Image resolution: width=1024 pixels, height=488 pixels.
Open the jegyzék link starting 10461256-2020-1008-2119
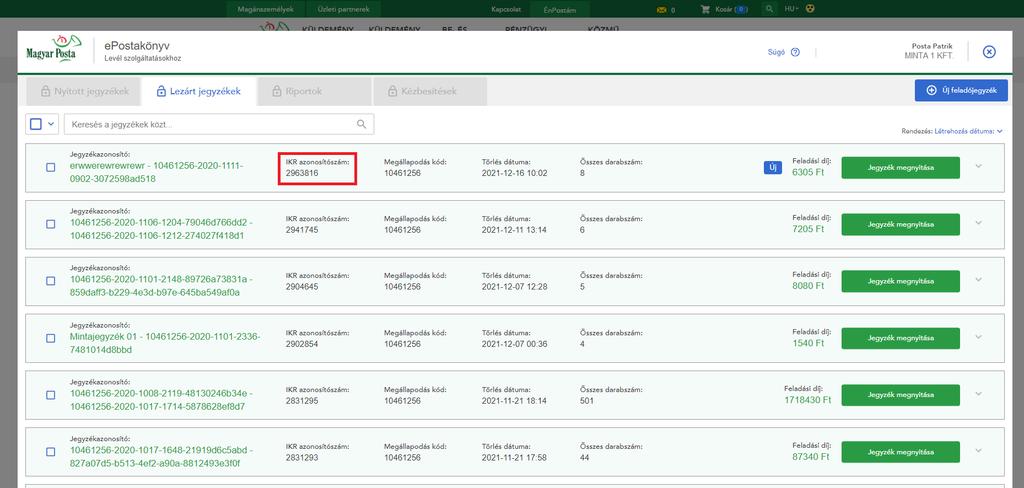coord(161,400)
